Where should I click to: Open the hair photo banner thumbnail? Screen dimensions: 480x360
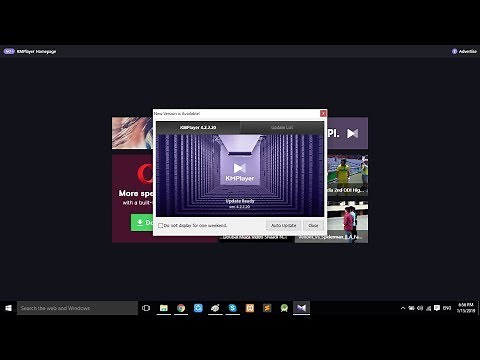[132, 133]
